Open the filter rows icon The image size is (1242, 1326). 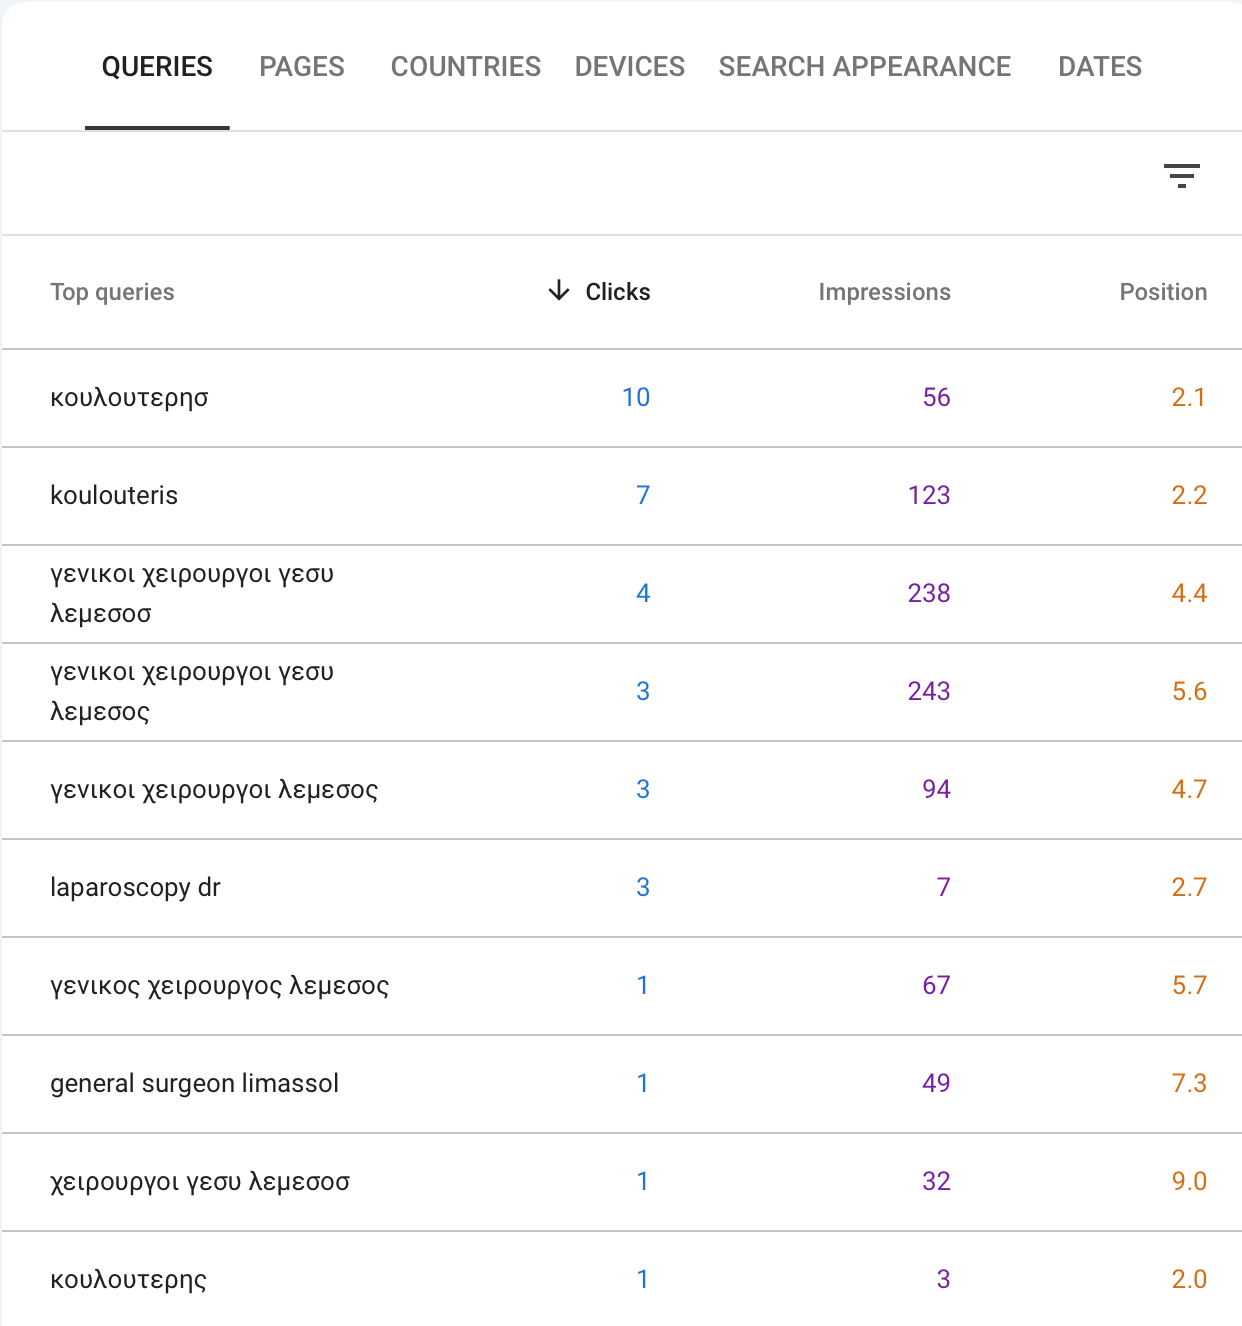coord(1182,176)
